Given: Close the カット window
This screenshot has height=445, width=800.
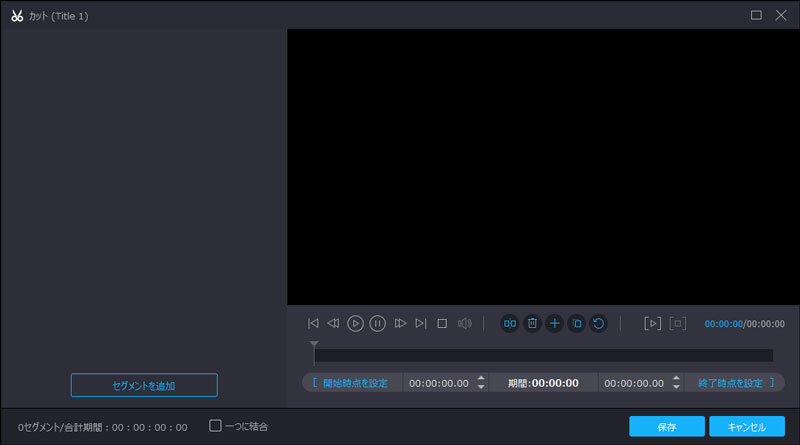Looking at the screenshot, I should pos(781,15).
